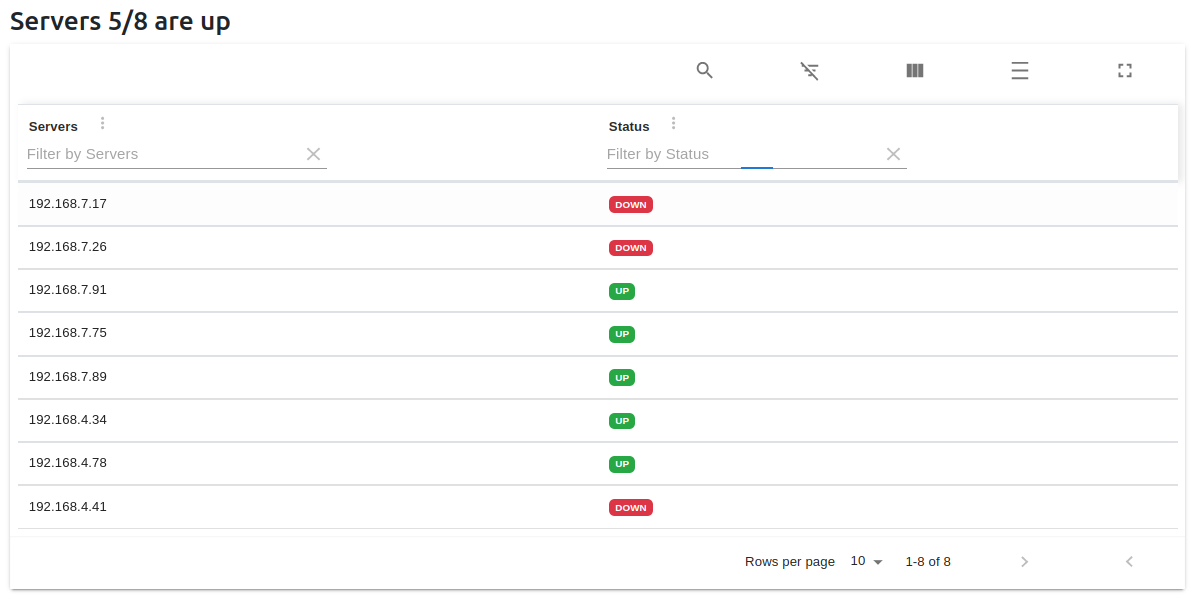Viewport: 1197px width, 599px height.
Task: Click DOWN badge for 192.168.4.41
Action: (x=631, y=507)
